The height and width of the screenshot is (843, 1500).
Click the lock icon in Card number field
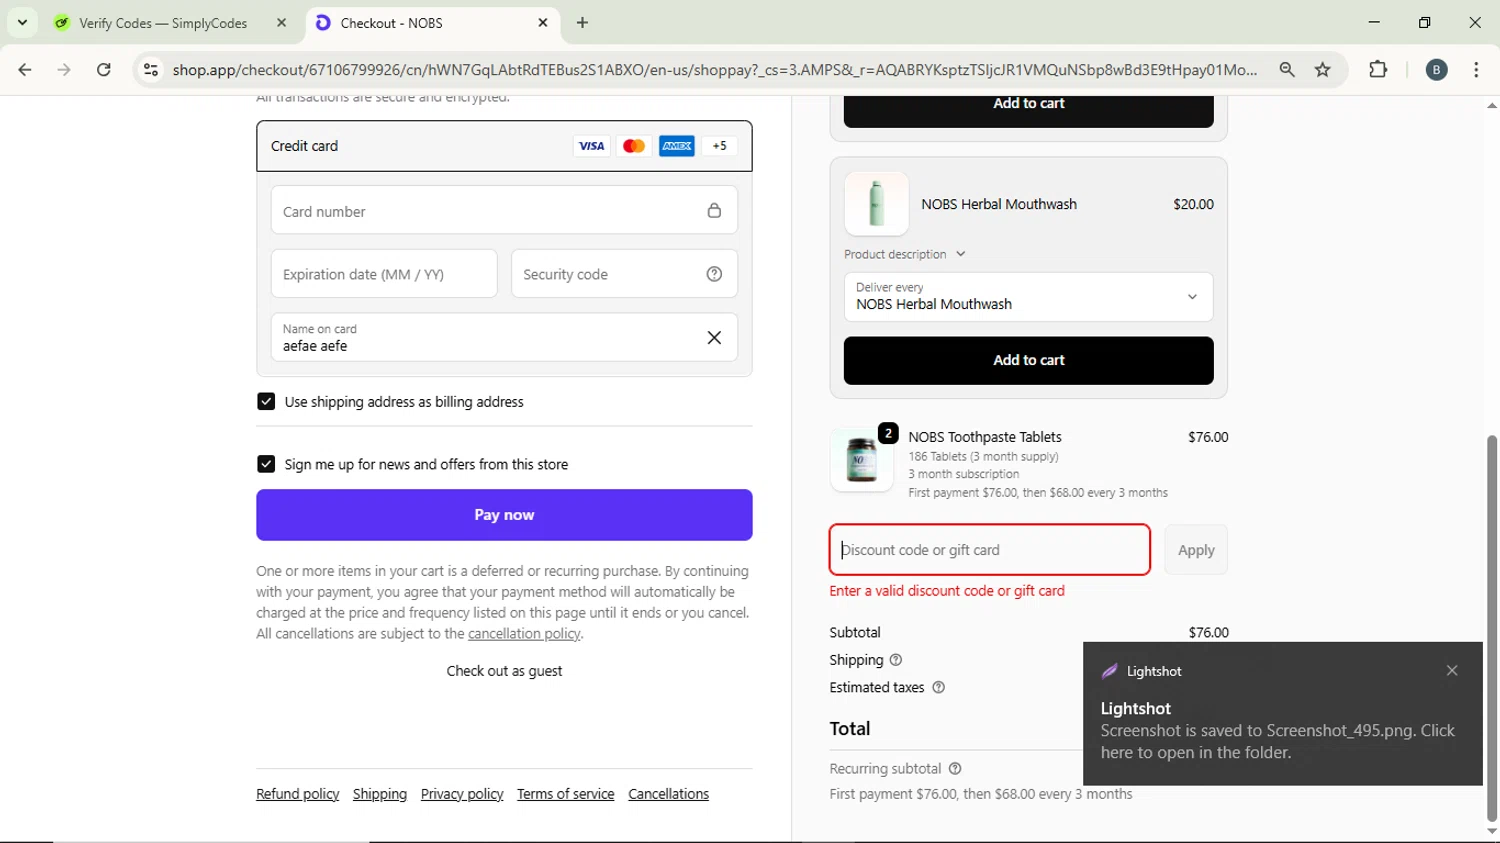pyautogui.click(x=714, y=211)
